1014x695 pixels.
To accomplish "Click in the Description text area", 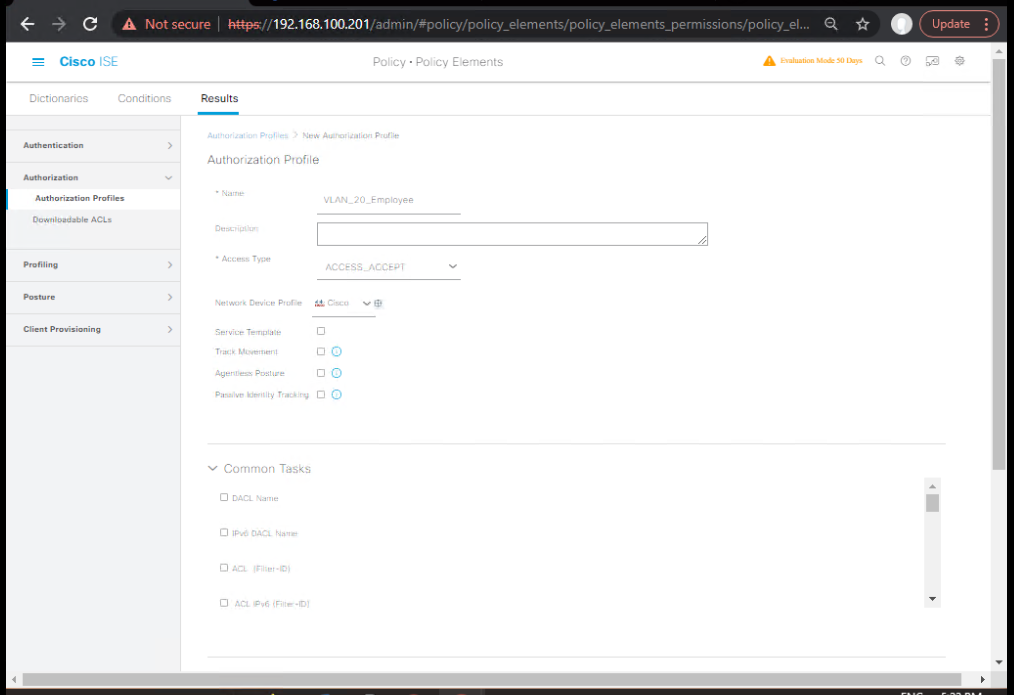I will [x=512, y=234].
